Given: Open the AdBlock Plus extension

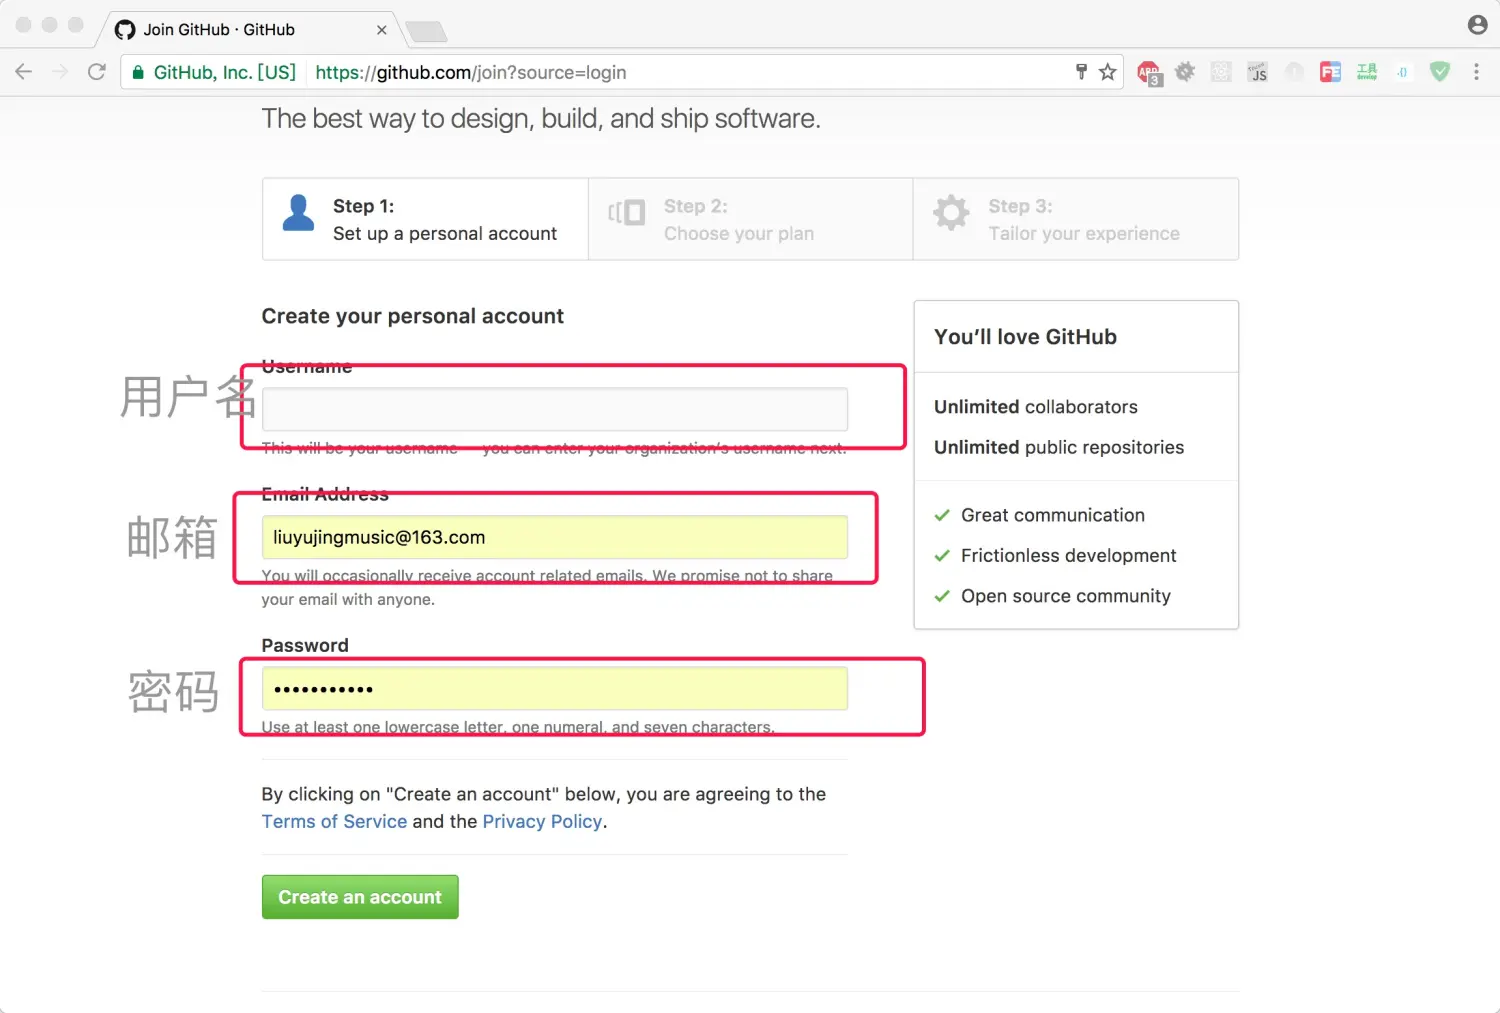Looking at the screenshot, I should [1149, 72].
